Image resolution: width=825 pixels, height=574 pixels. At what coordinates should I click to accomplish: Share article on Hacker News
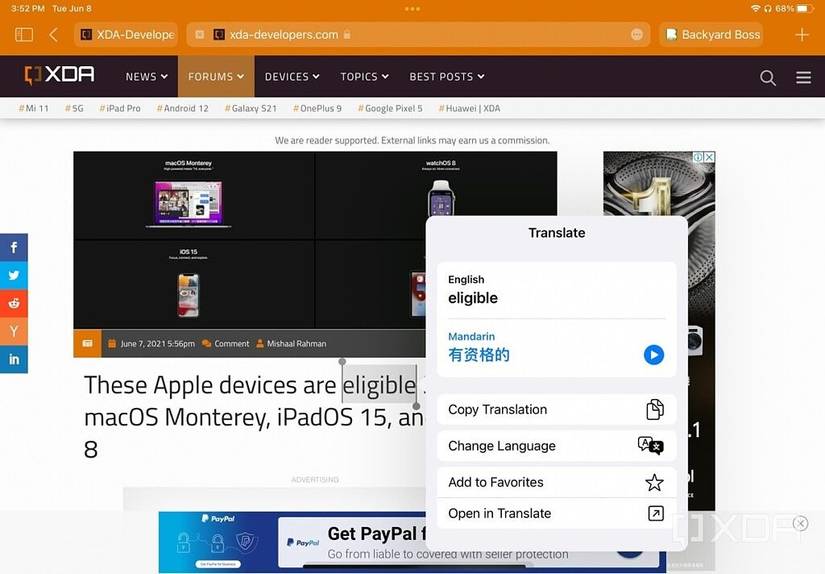(14, 331)
